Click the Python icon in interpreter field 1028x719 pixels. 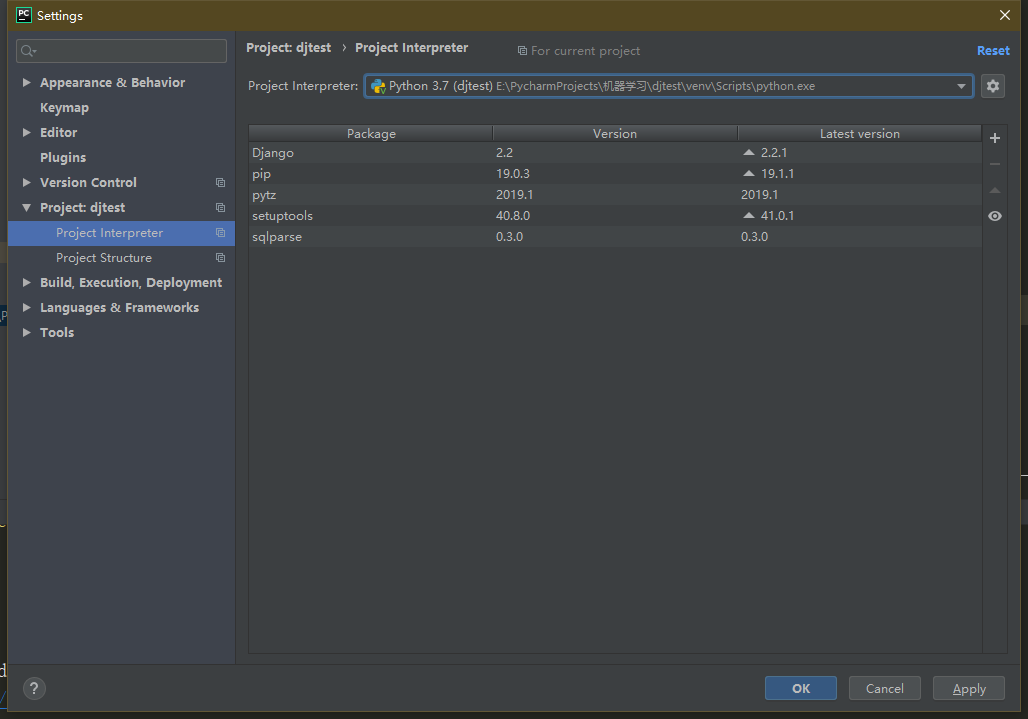click(x=378, y=86)
